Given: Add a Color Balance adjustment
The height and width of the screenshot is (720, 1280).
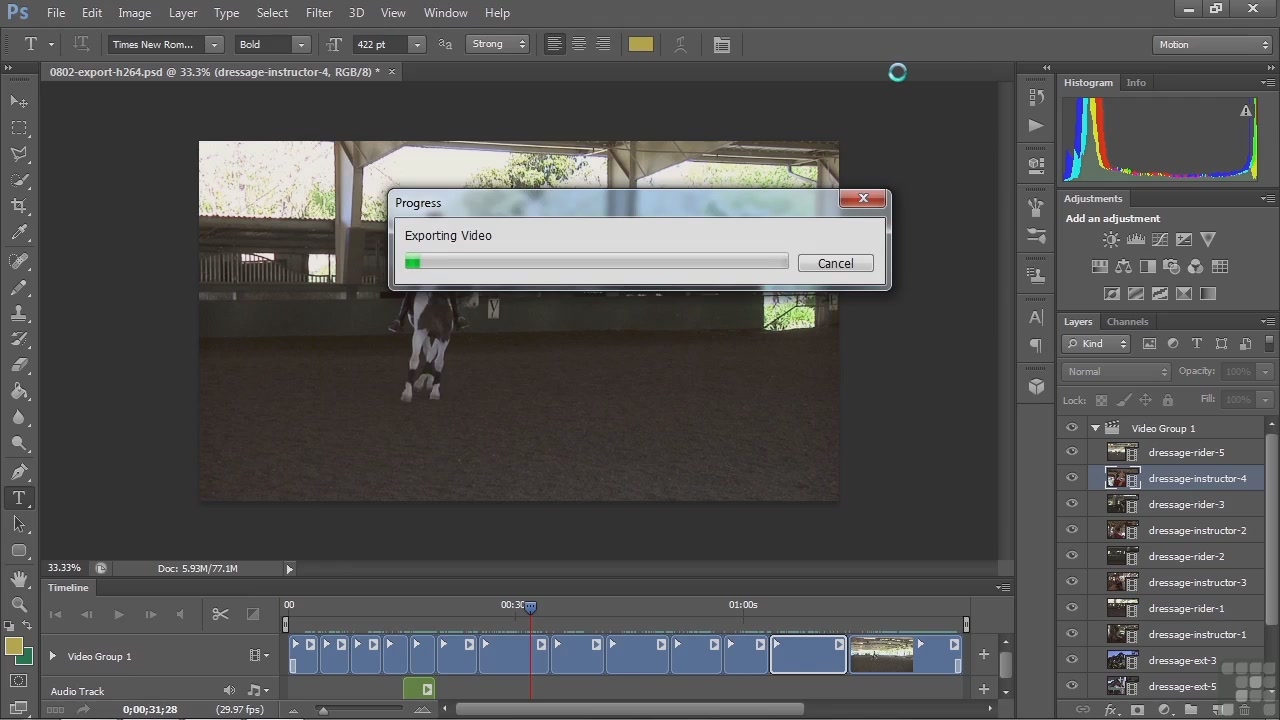Looking at the screenshot, I should tap(1123, 267).
